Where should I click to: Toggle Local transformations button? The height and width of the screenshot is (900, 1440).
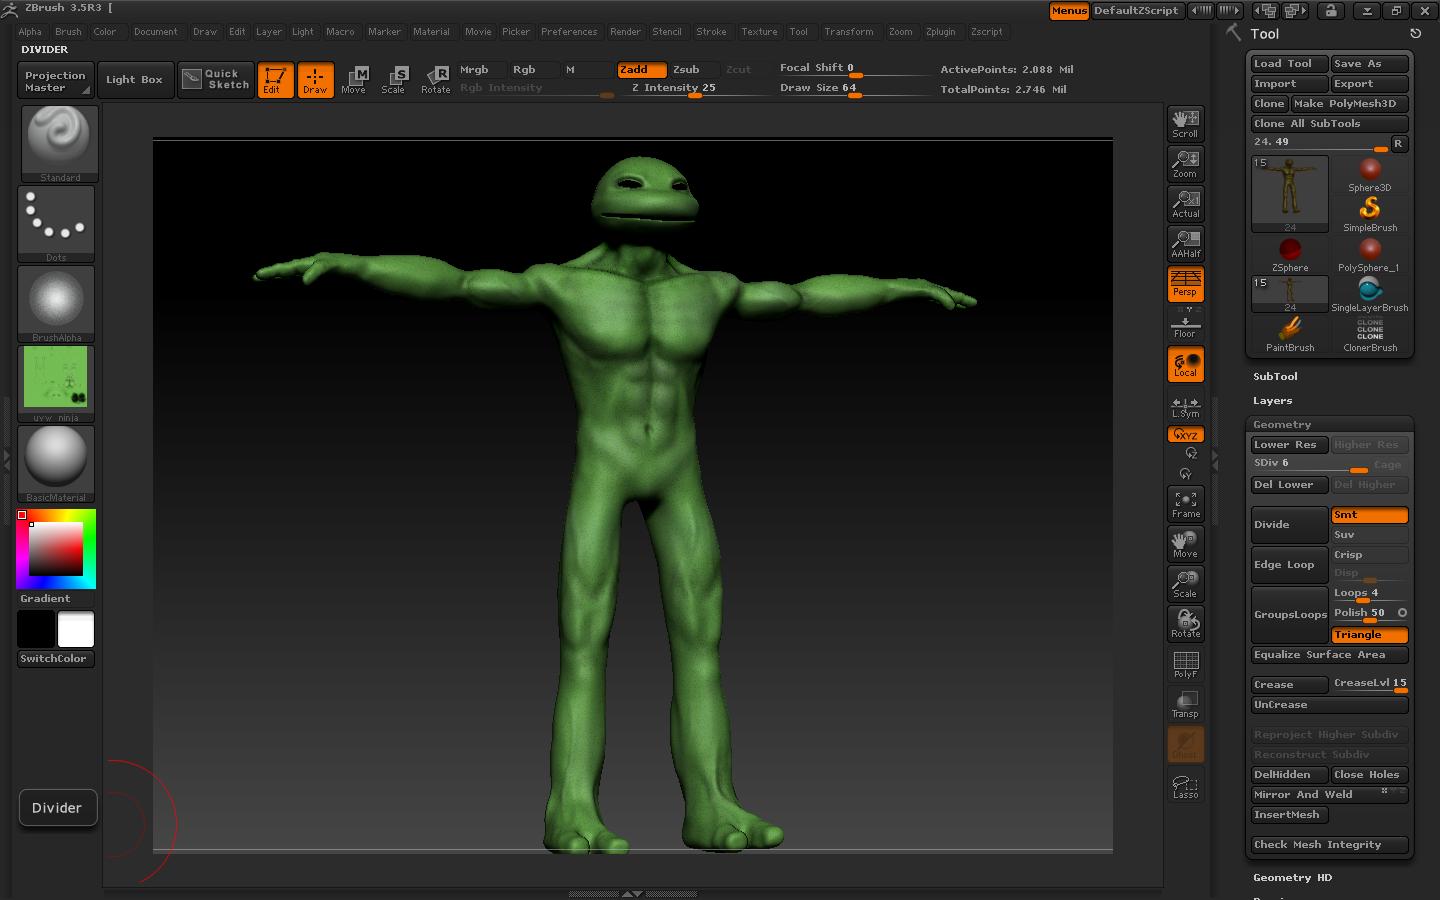pos(1185,364)
